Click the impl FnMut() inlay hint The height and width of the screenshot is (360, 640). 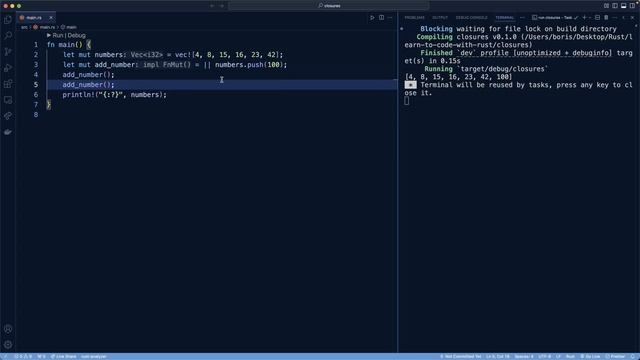coord(167,65)
